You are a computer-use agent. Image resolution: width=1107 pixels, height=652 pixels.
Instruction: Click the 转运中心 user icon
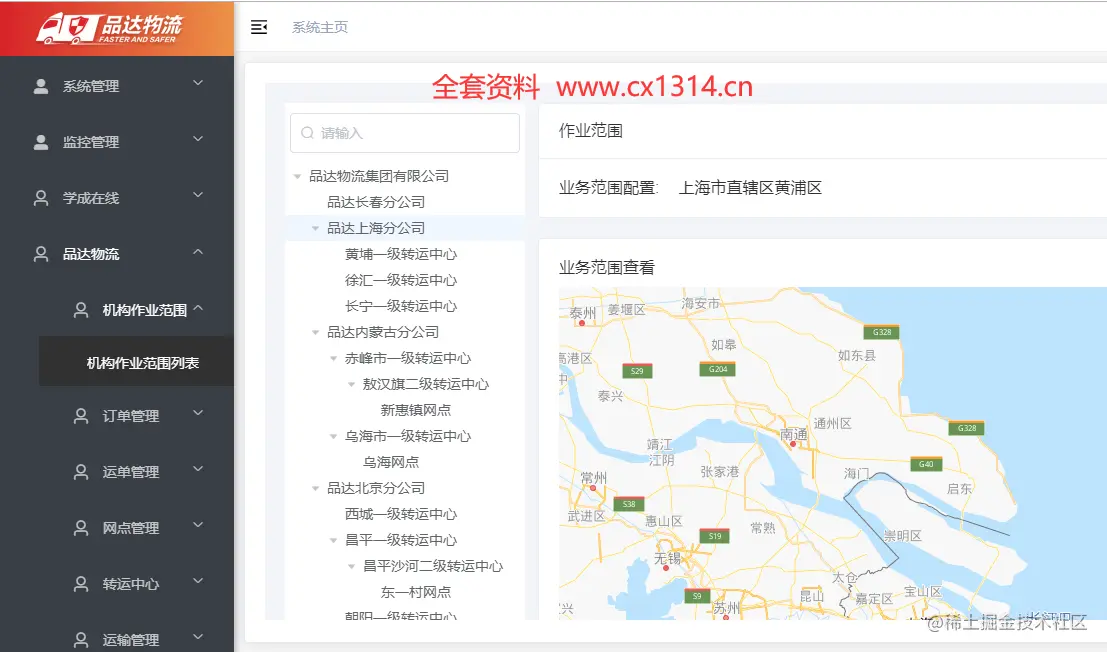click(x=81, y=584)
